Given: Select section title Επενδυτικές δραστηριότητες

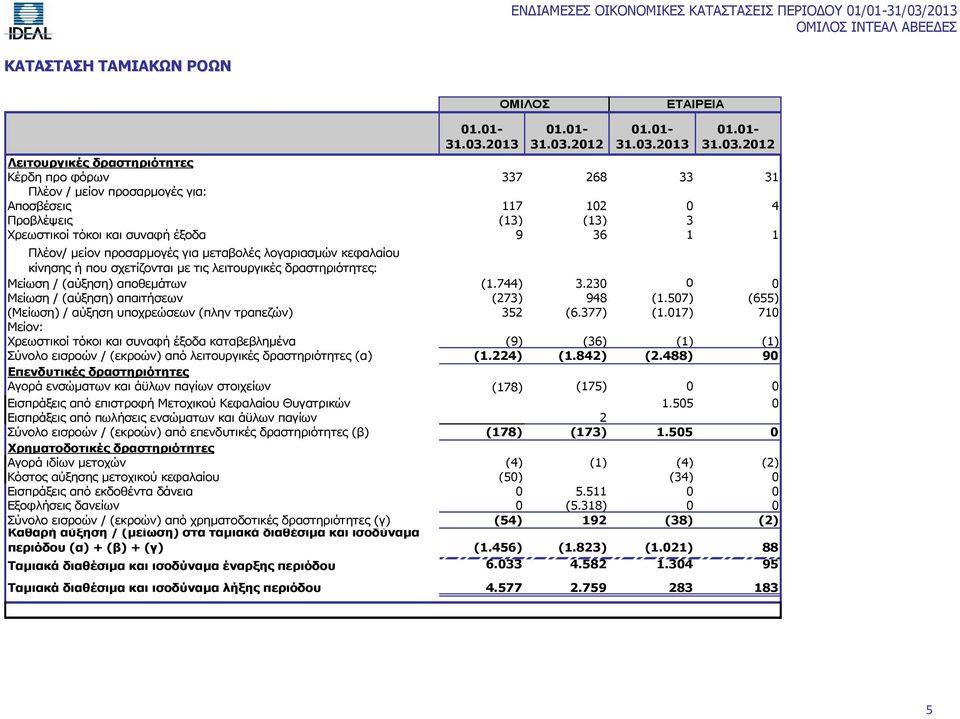Looking at the screenshot, I should pos(99,372).
